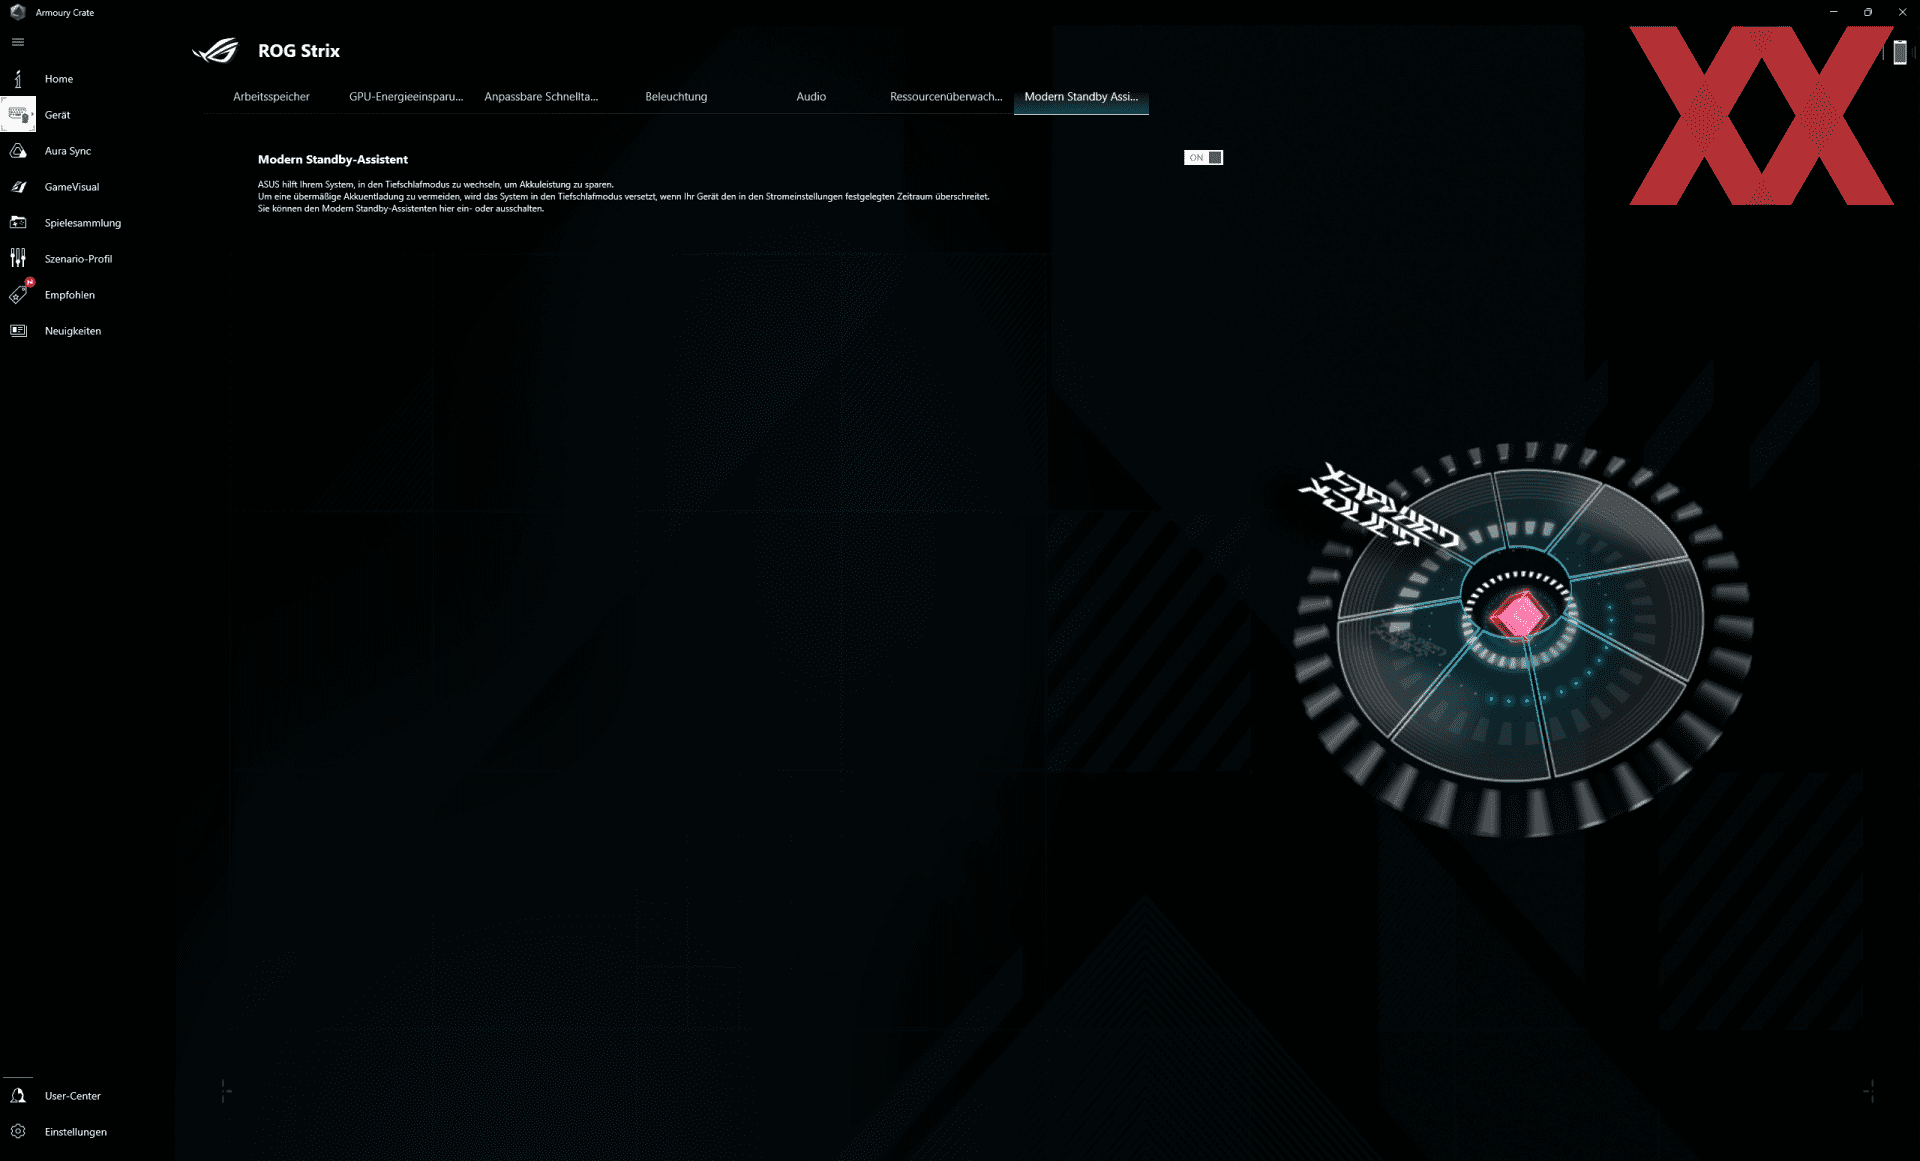Click the Gerät sidebar label
Screen dimensions: 1920x1161
(57, 115)
